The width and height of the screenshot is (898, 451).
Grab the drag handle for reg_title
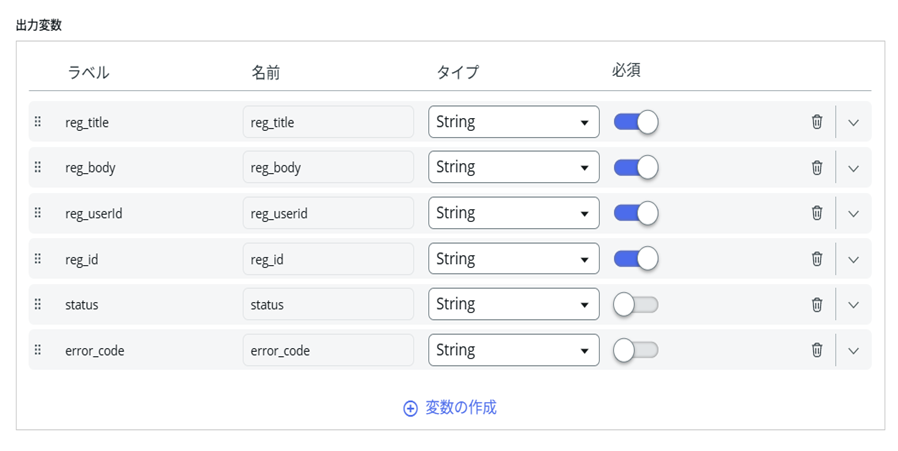click(x=38, y=122)
